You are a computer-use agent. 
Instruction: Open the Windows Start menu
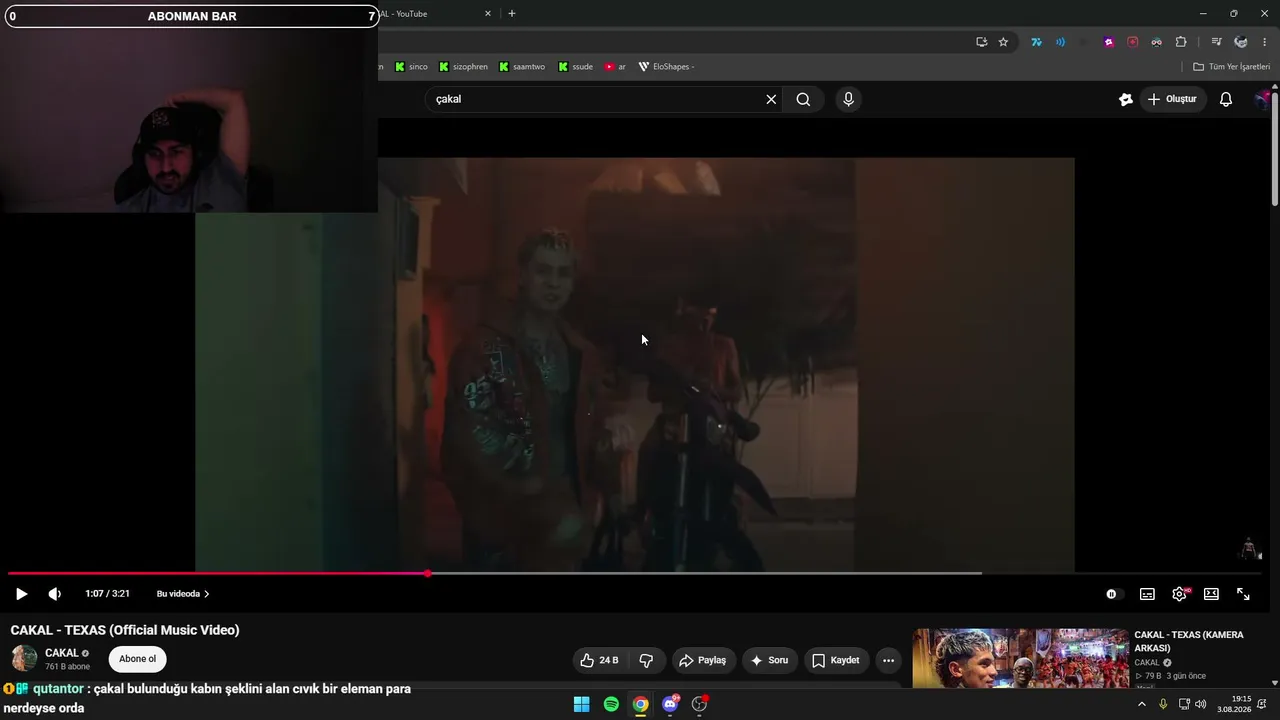pyautogui.click(x=581, y=704)
